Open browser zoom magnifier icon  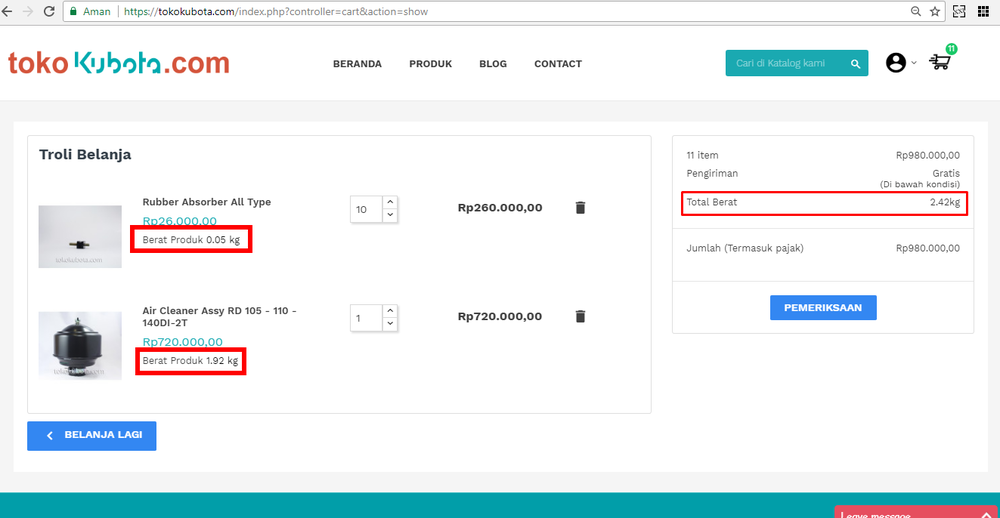click(x=916, y=11)
